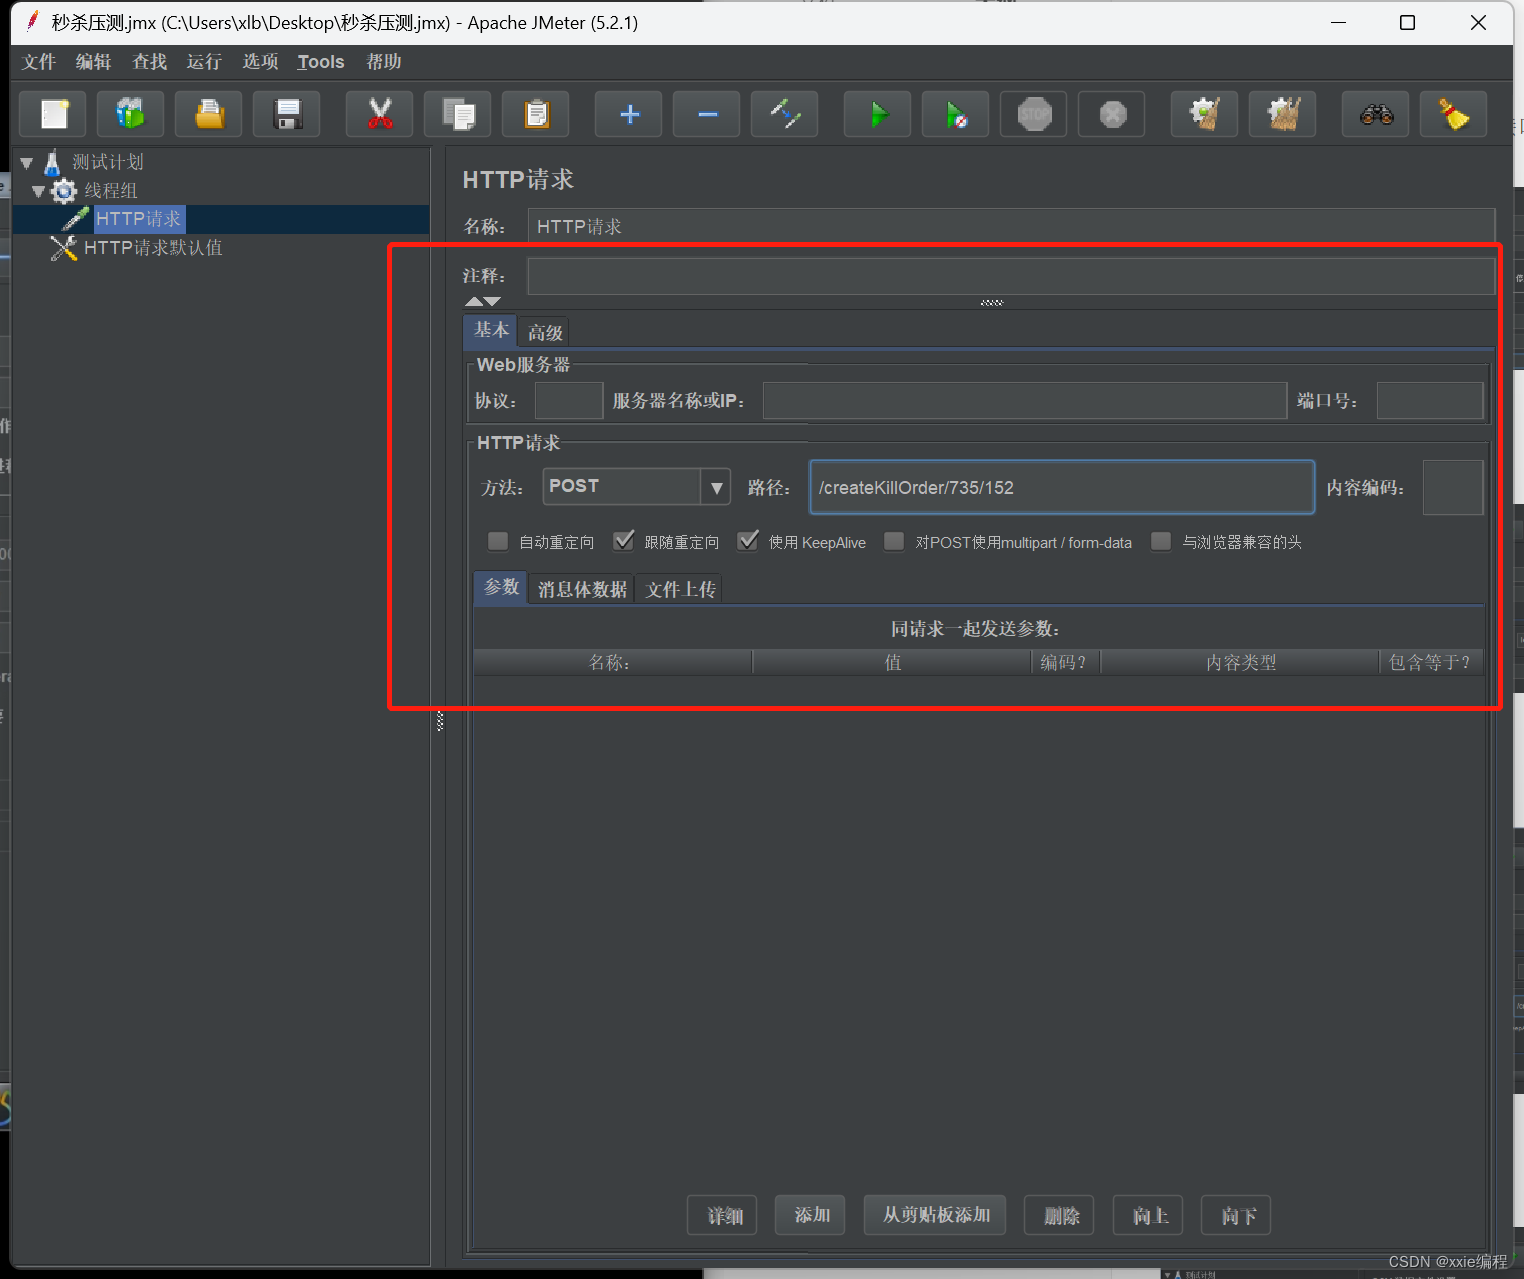This screenshot has width=1524, height=1279.
Task: Enable 与浏览器兼容的头 checkbox
Action: (1161, 542)
